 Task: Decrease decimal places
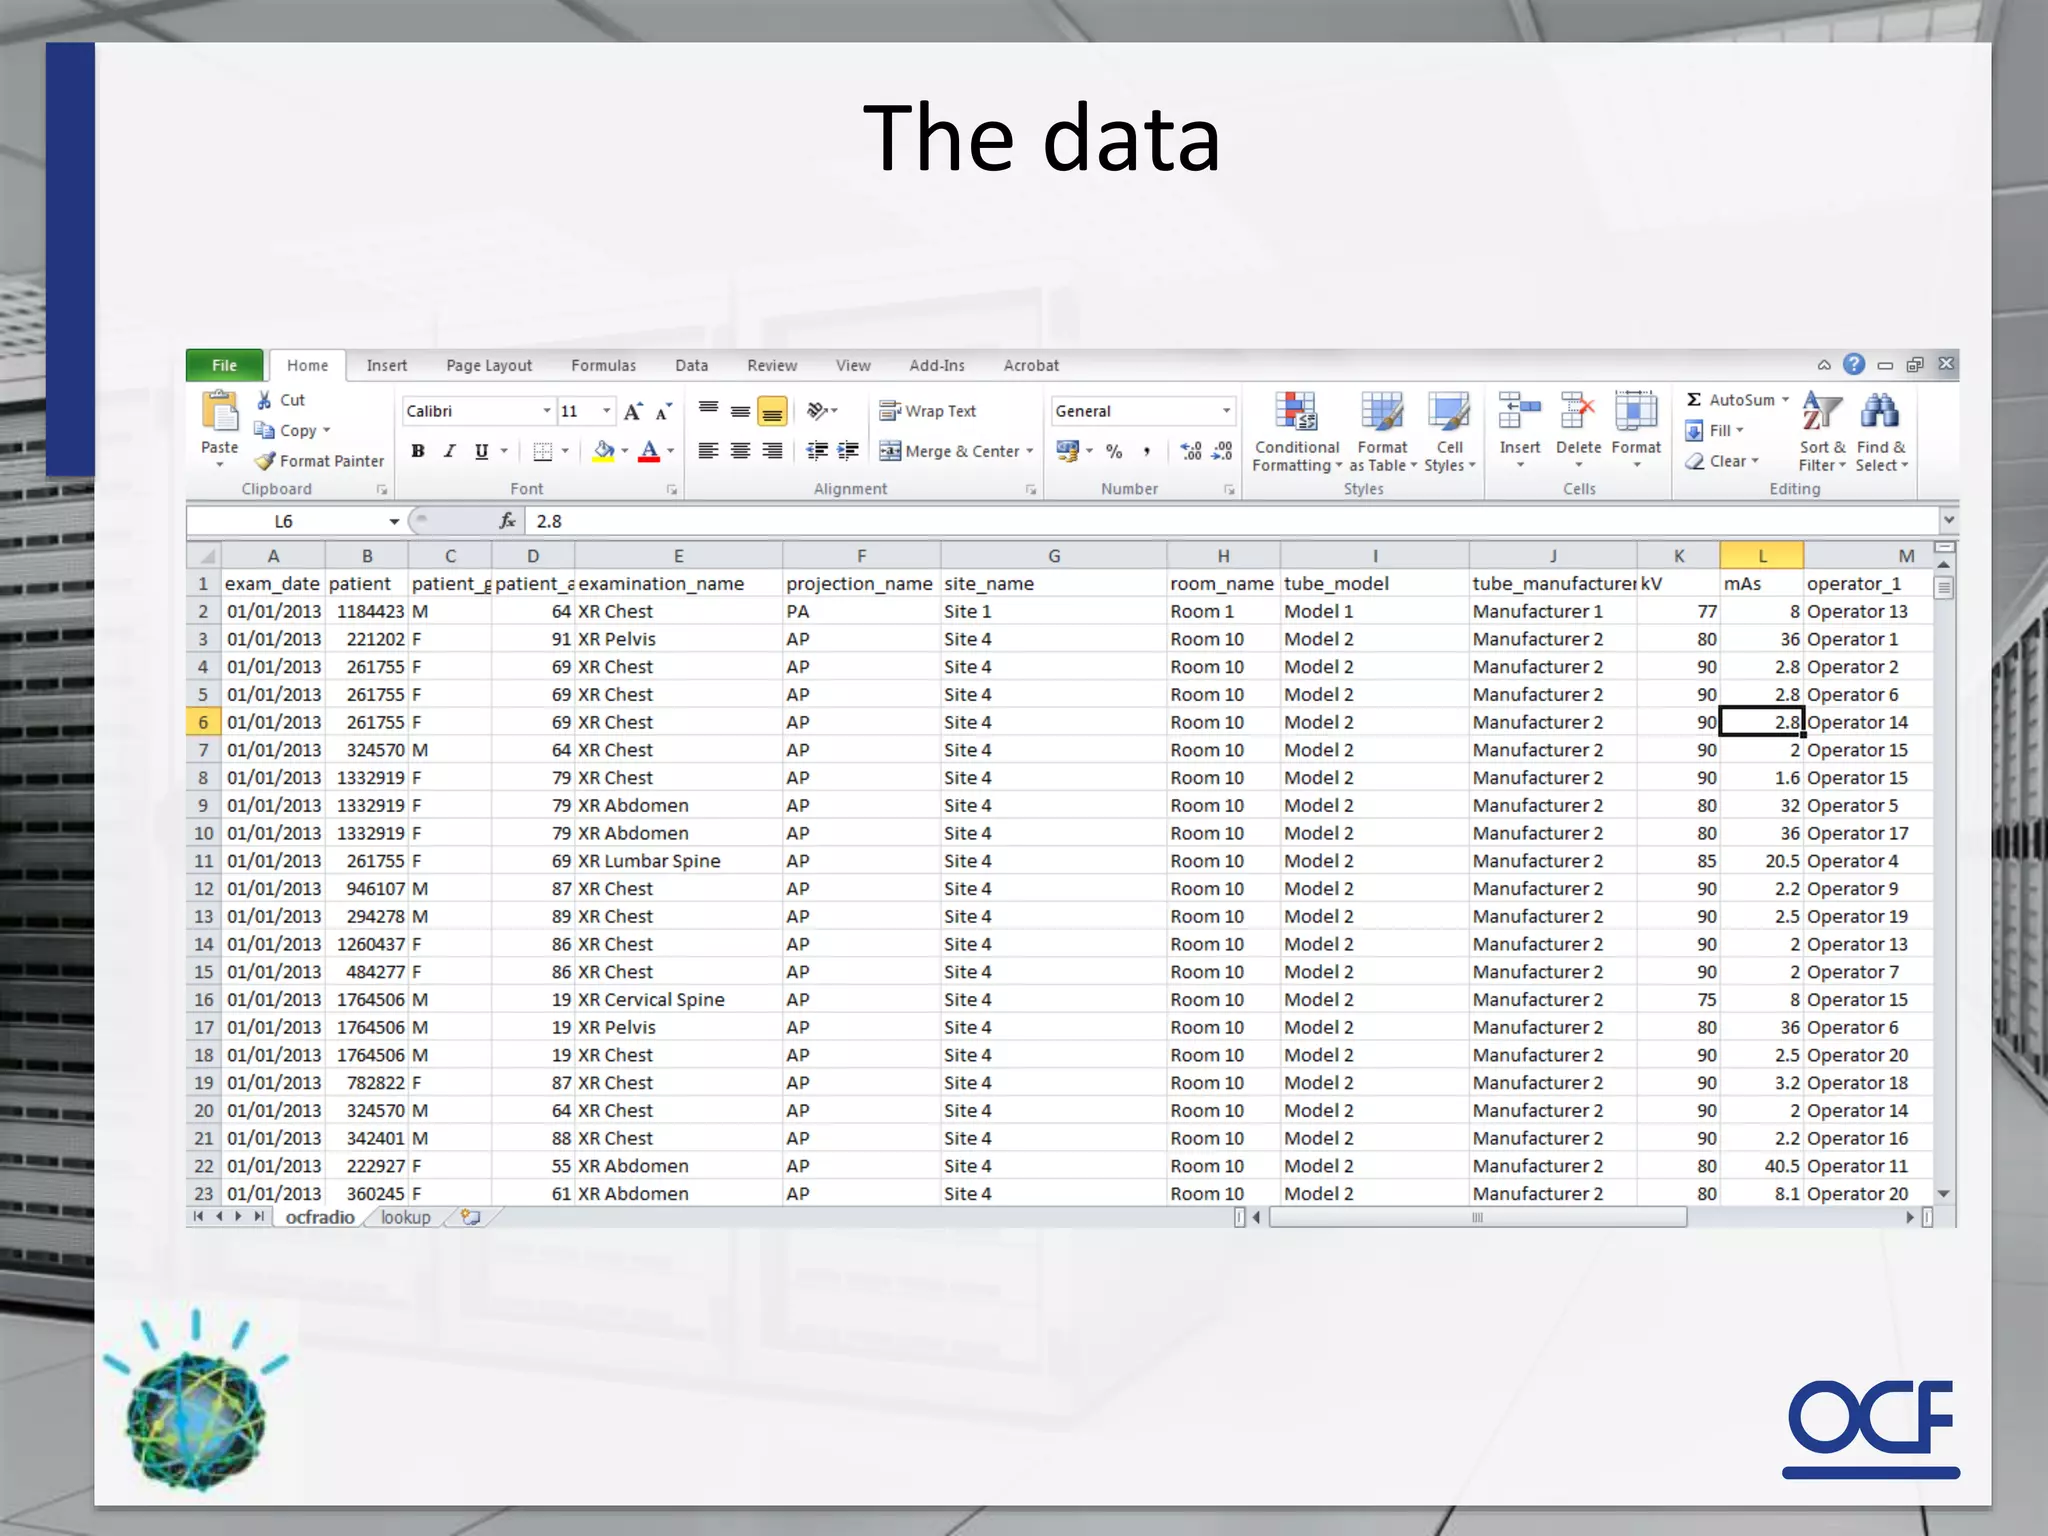click(x=1222, y=452)
